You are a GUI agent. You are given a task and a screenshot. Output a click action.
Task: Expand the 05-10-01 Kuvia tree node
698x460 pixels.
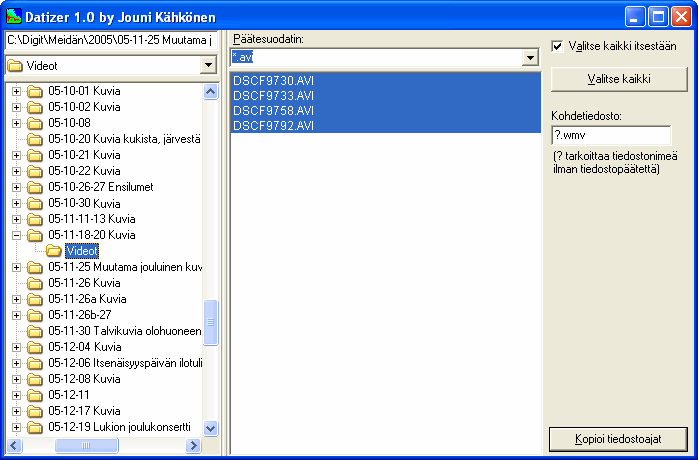[16, 91]
